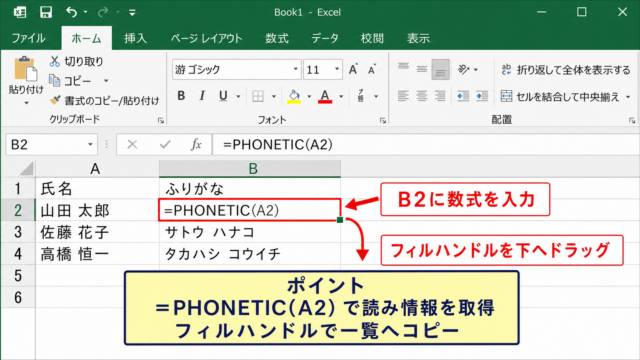
Task: Decrease font size with smaller A icon
Action: (x=371, y=69)
